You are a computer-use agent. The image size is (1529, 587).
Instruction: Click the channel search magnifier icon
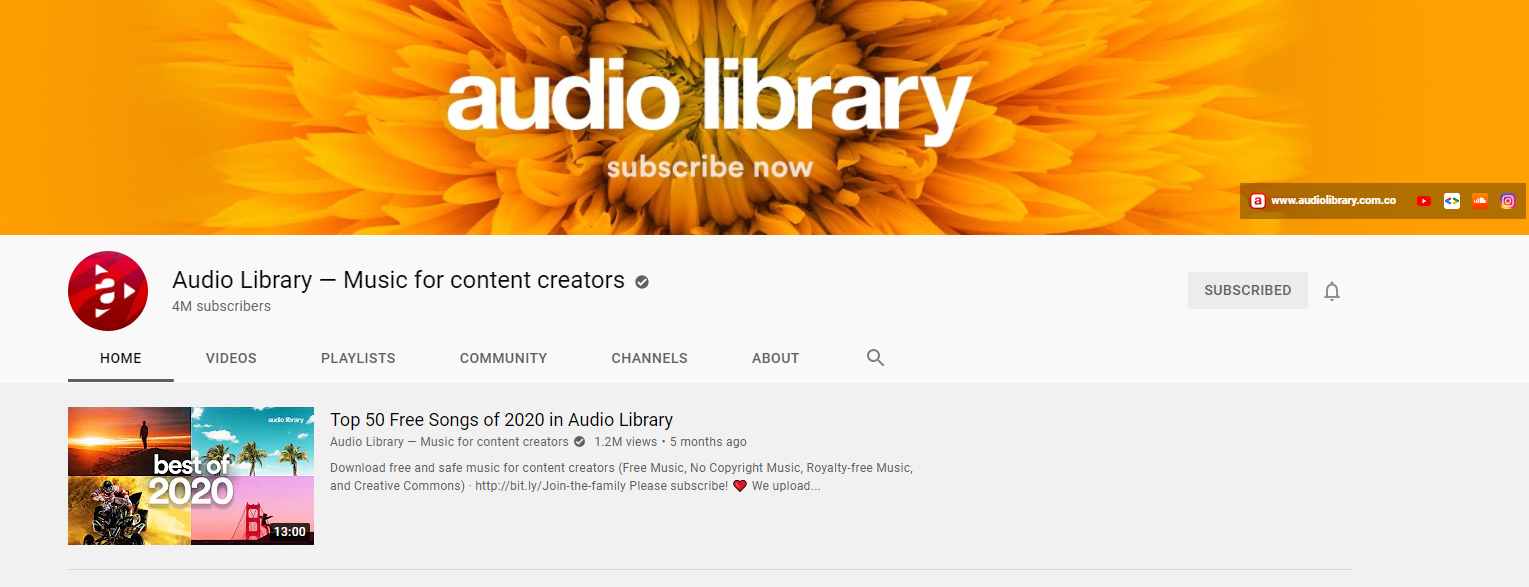click(876, 358)
